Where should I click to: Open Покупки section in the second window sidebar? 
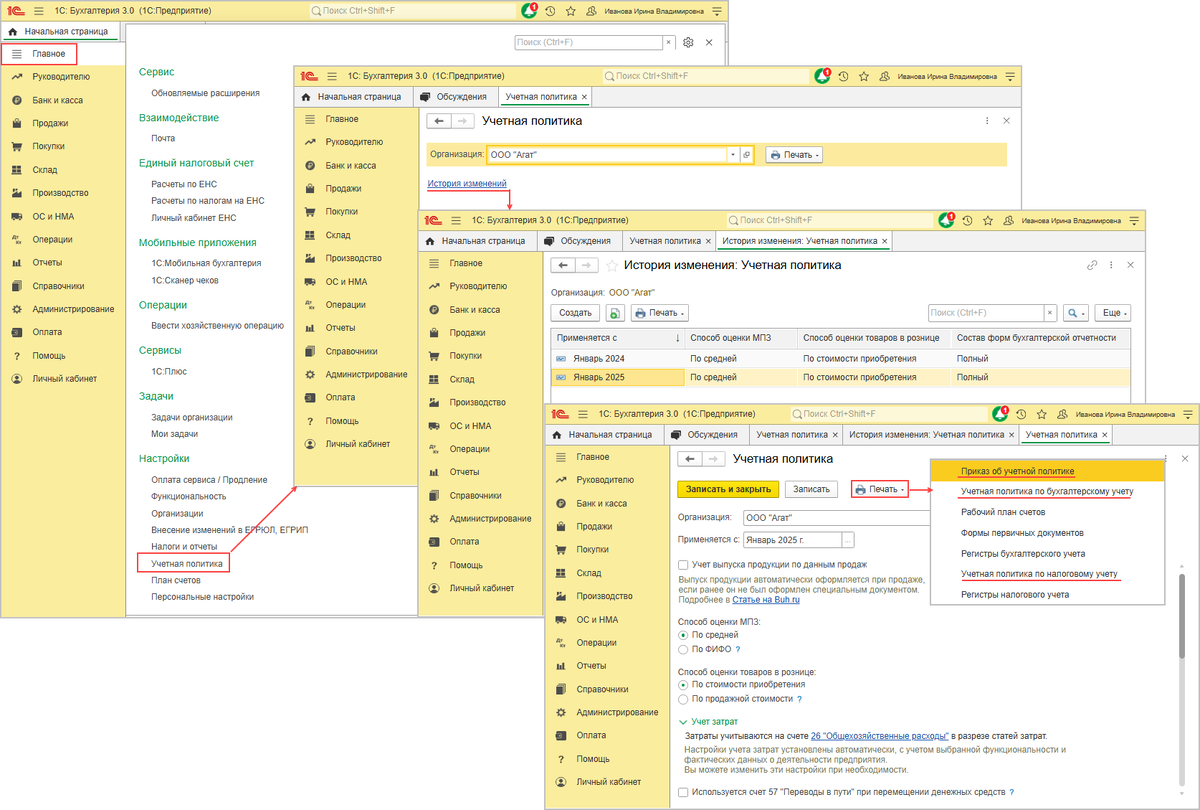(x=342, y=212)
